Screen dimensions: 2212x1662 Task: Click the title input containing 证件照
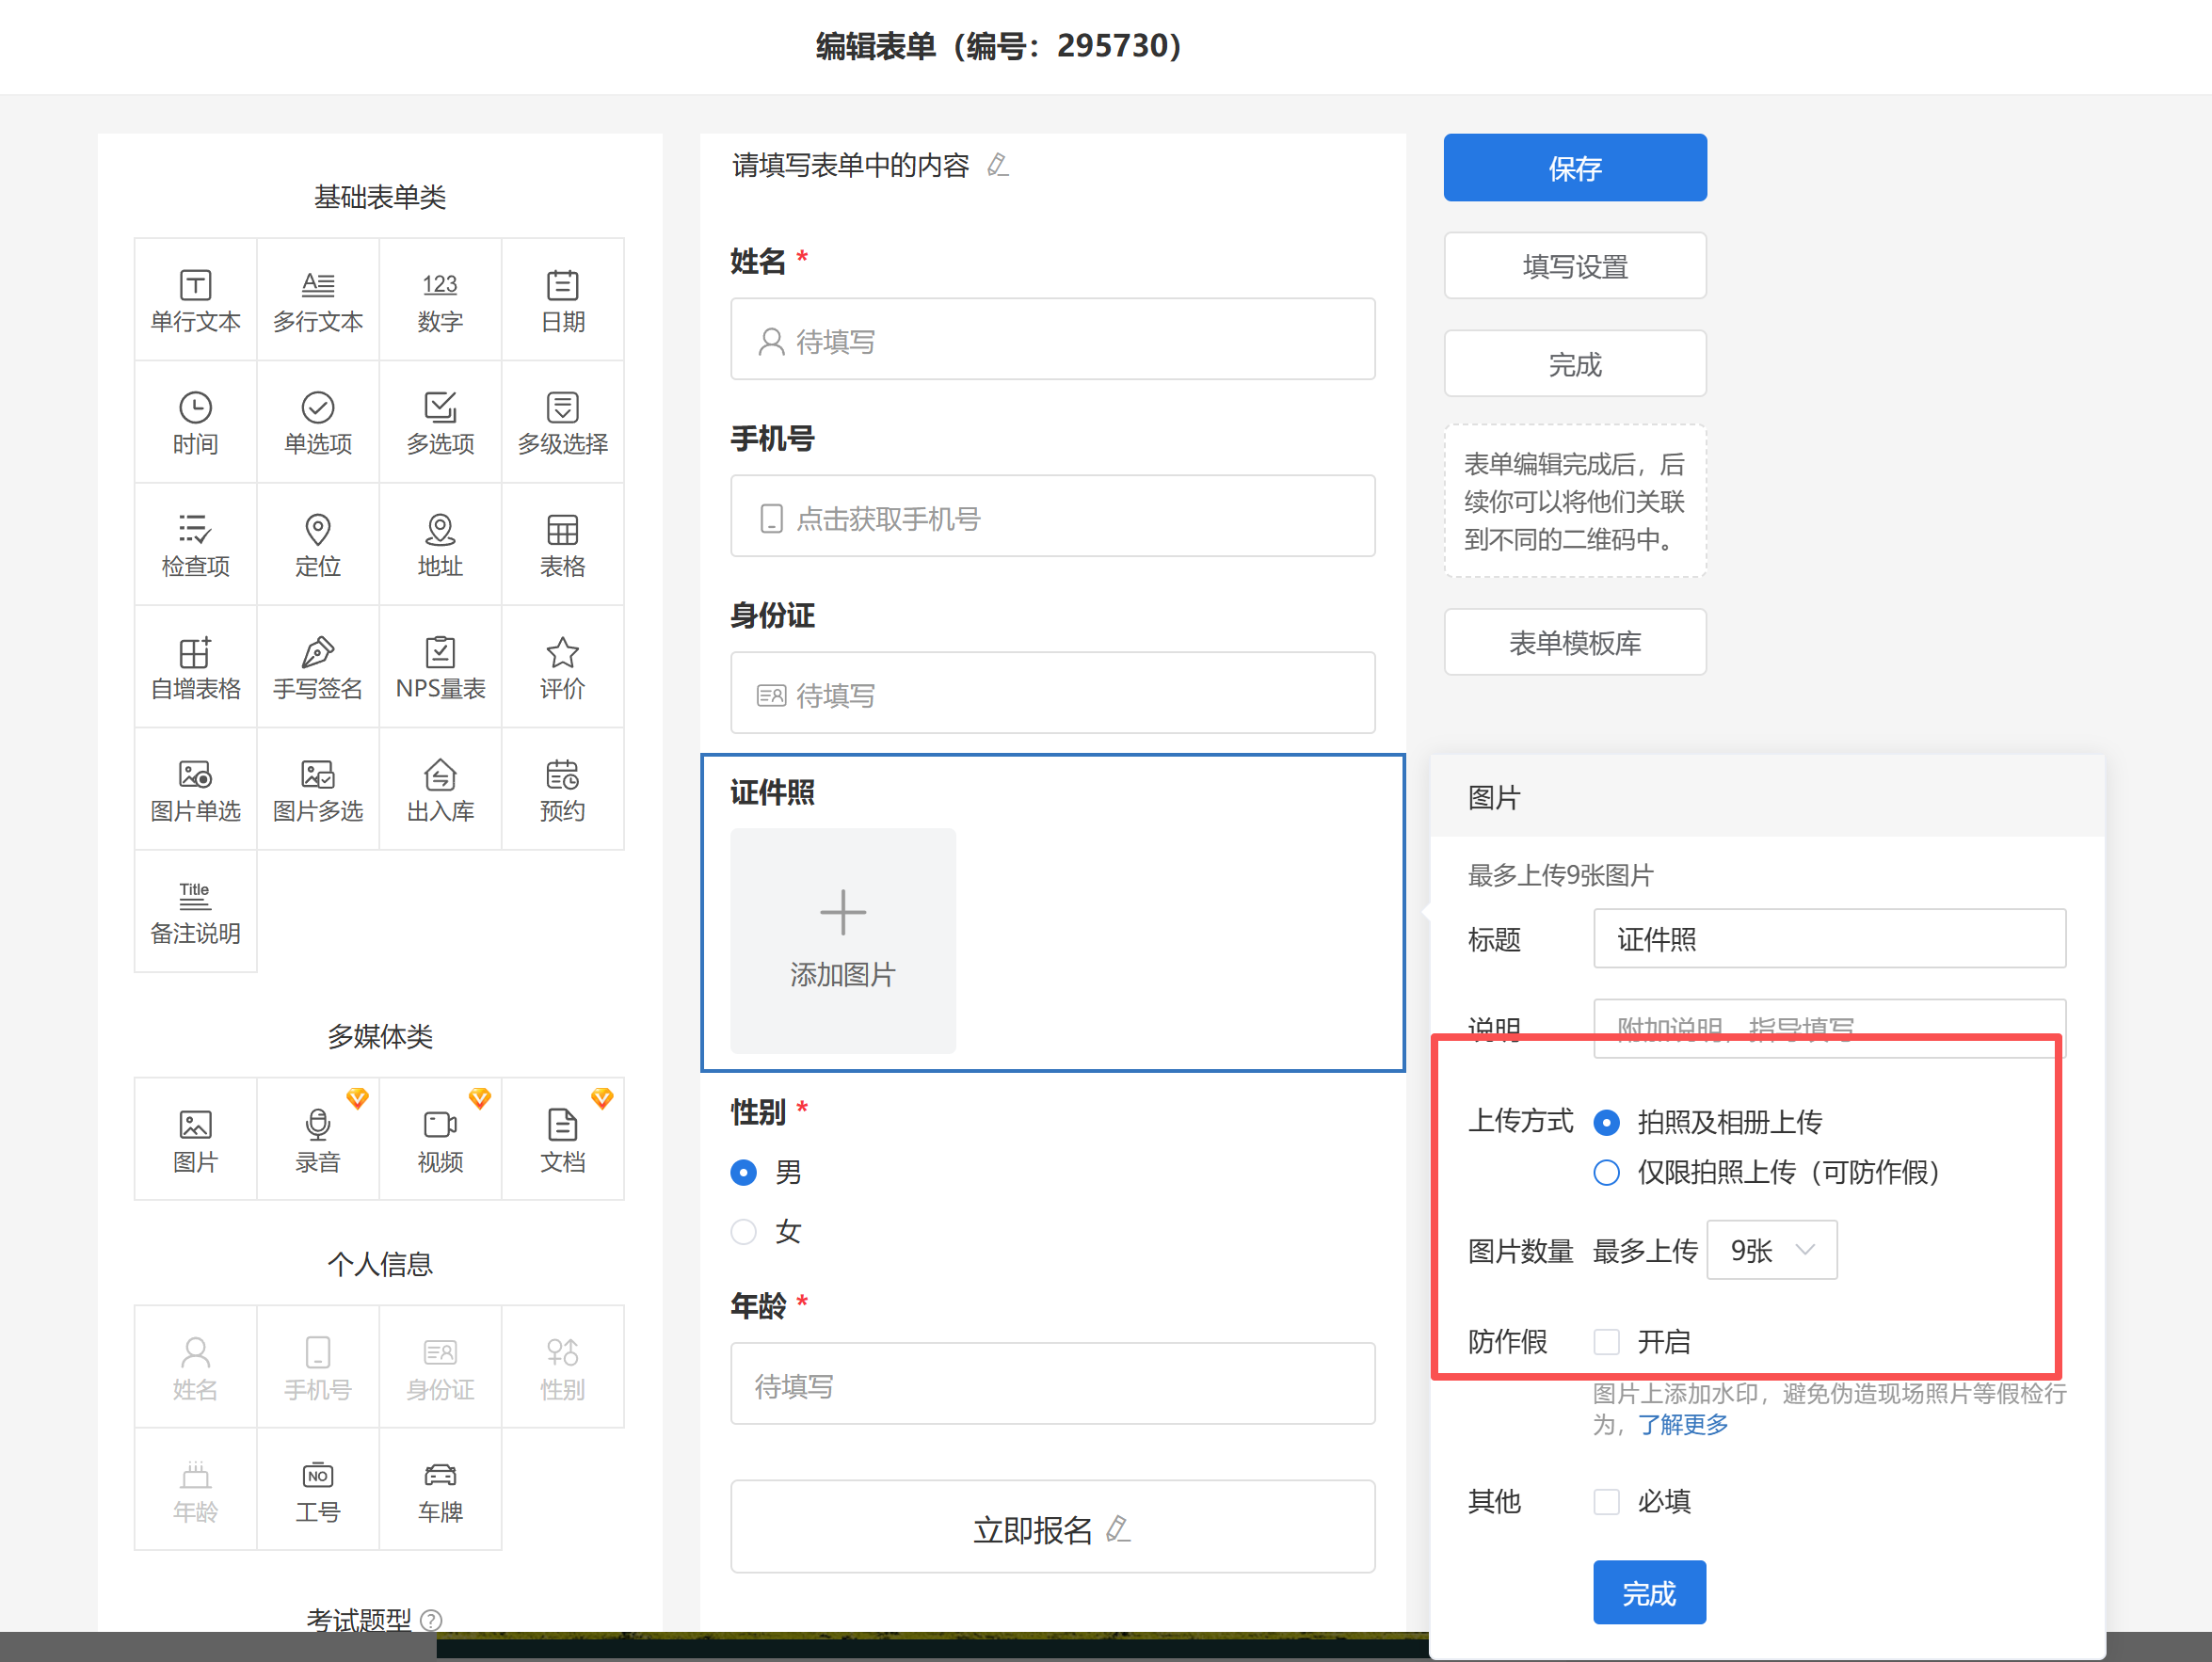click(1828, 939)
